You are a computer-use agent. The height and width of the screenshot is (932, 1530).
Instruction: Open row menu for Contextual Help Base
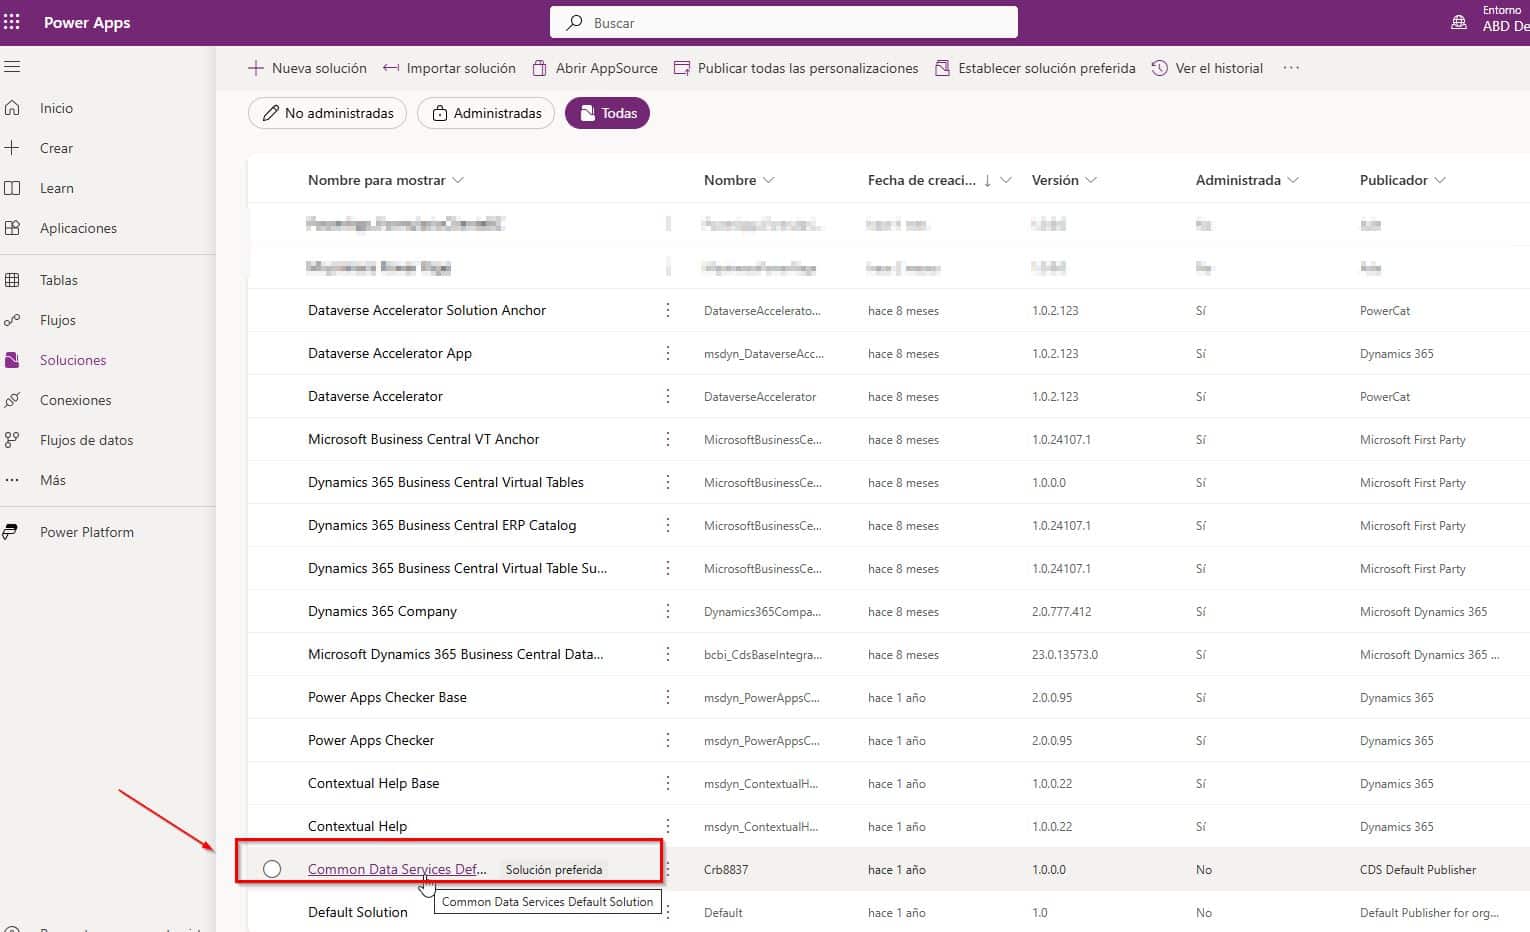668,784
